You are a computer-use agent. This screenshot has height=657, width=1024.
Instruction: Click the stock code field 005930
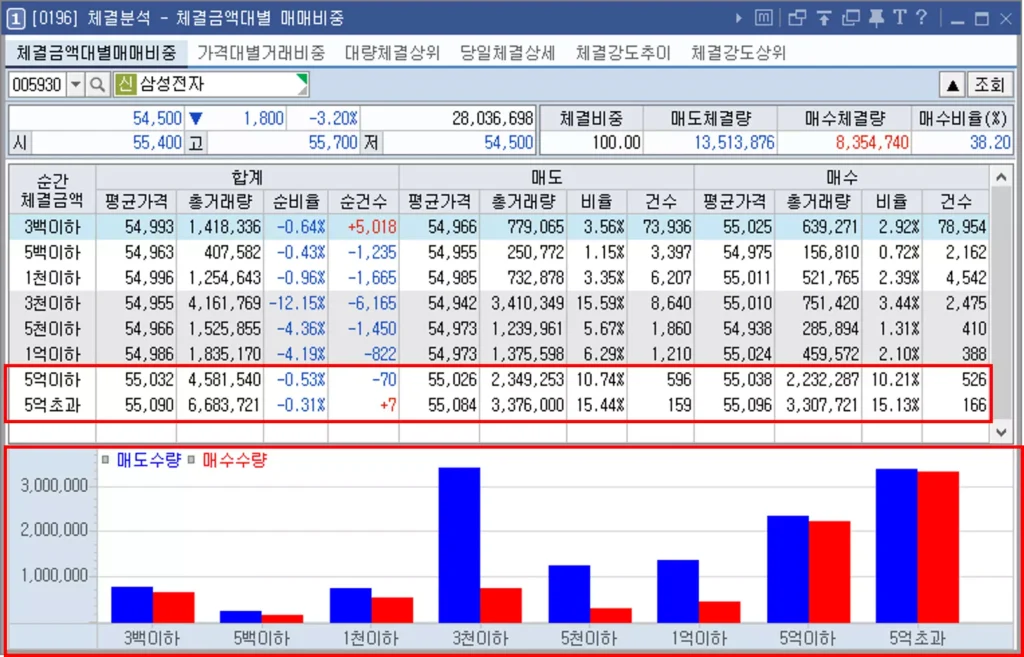tap(37, 85)
